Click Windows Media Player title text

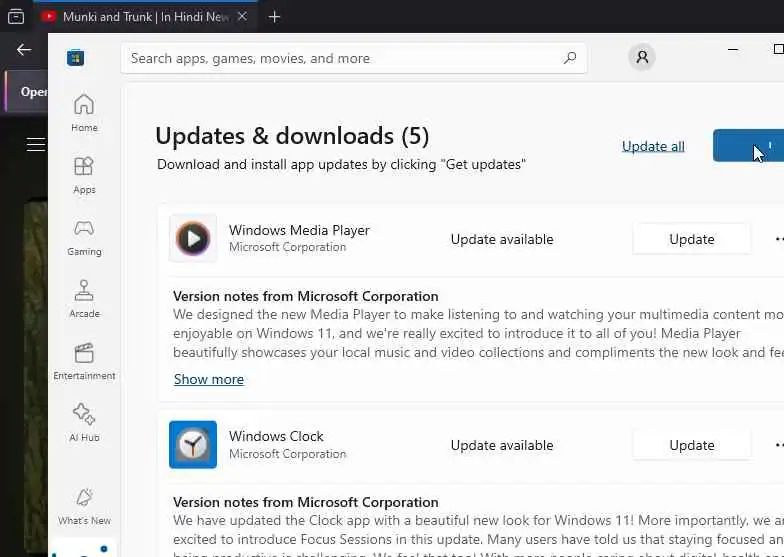(x=299, y=230)
